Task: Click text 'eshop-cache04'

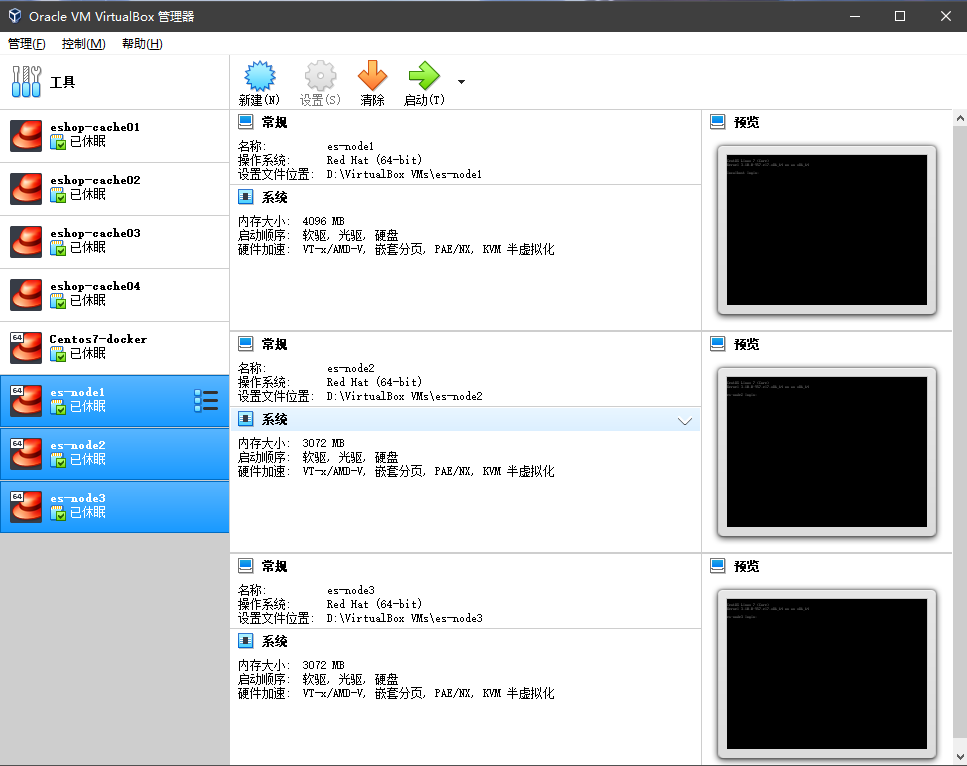Action: [95, 286]
